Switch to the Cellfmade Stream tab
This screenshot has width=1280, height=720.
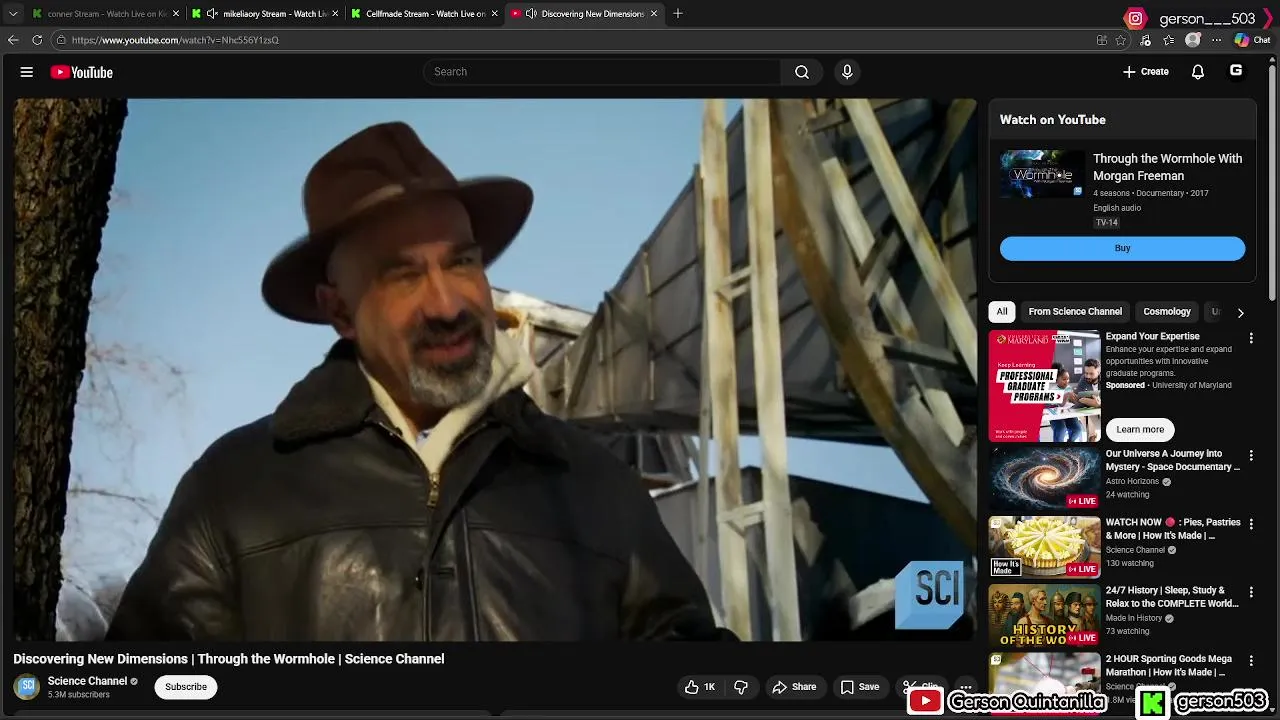425,14
